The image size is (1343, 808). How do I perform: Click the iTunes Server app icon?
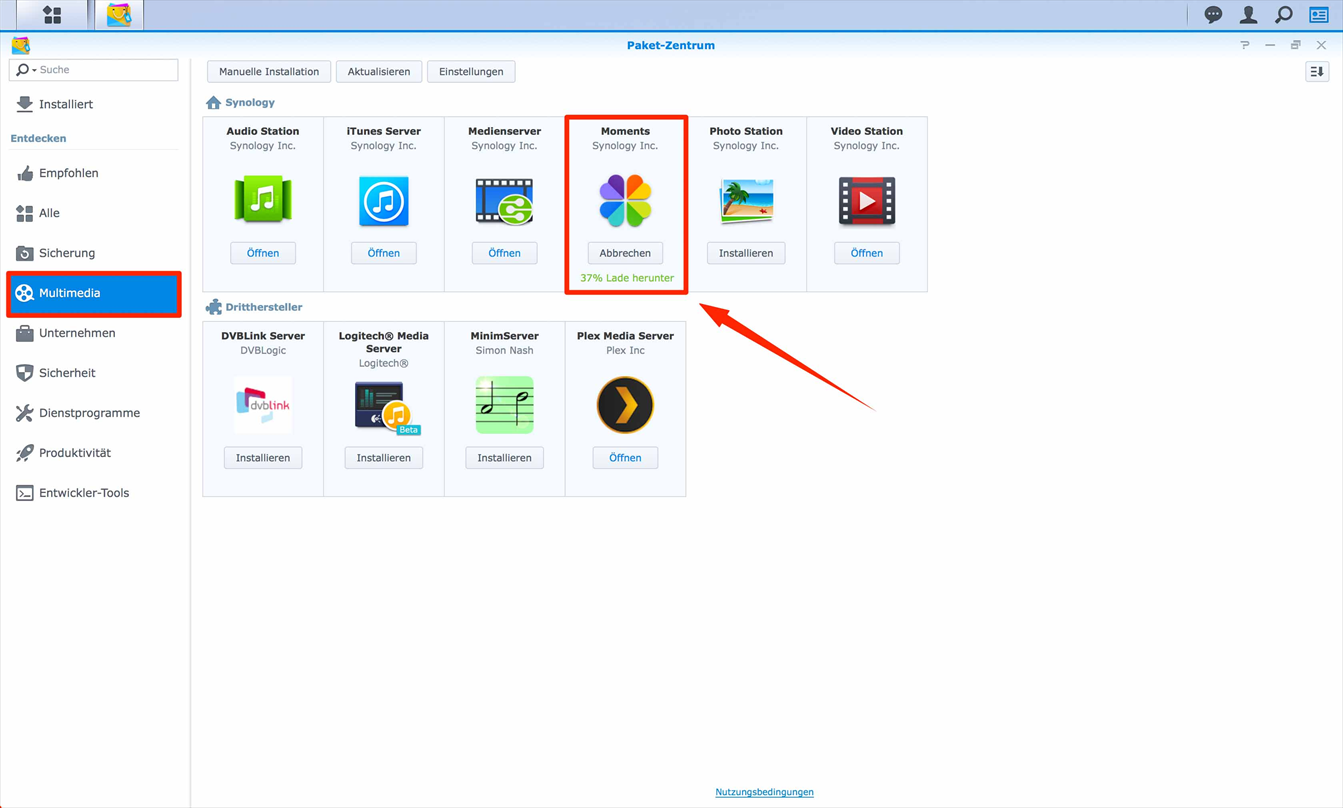click(x=384, y=201)
